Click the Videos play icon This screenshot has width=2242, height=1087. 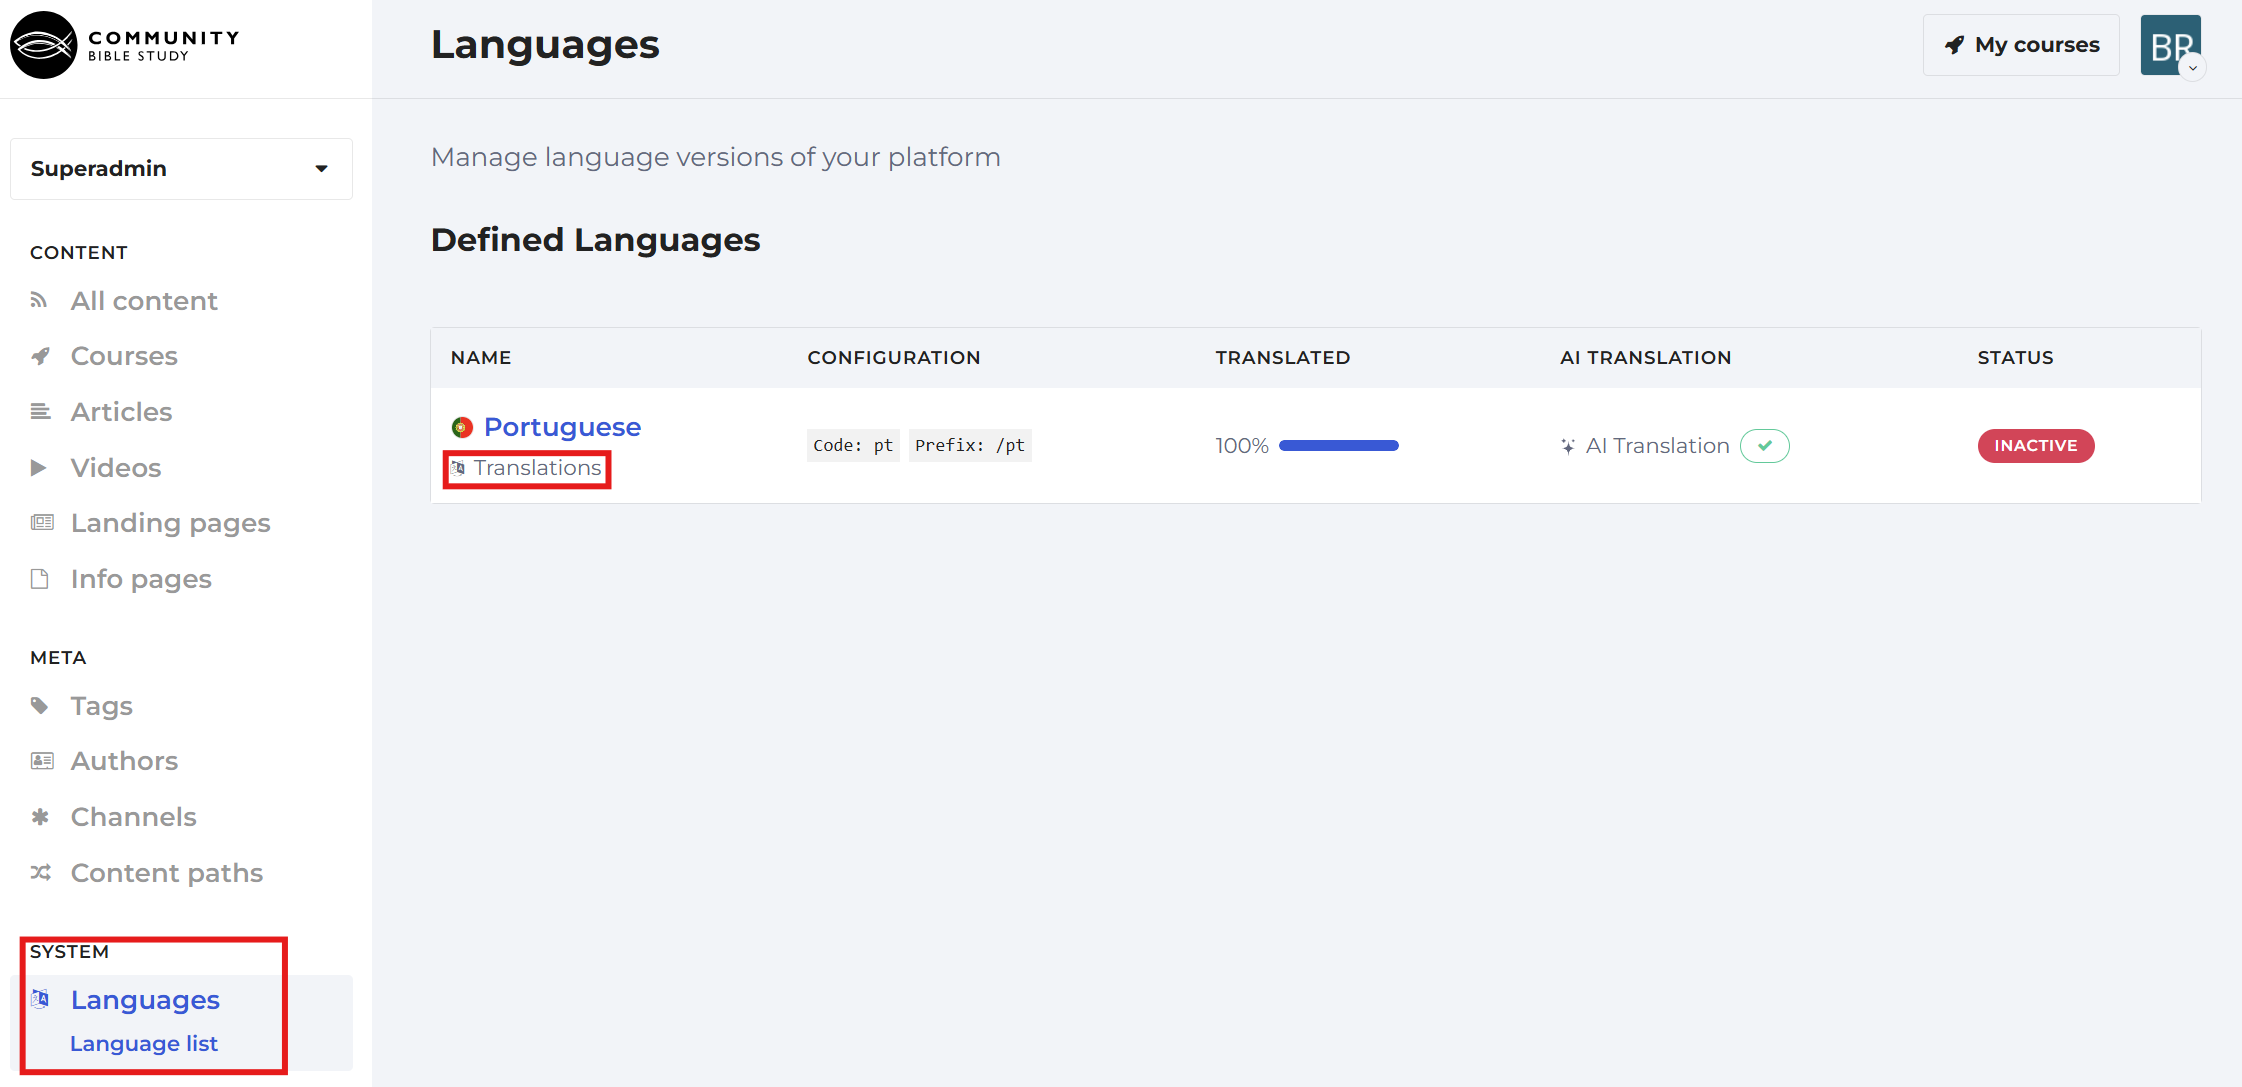coord(39,467)
